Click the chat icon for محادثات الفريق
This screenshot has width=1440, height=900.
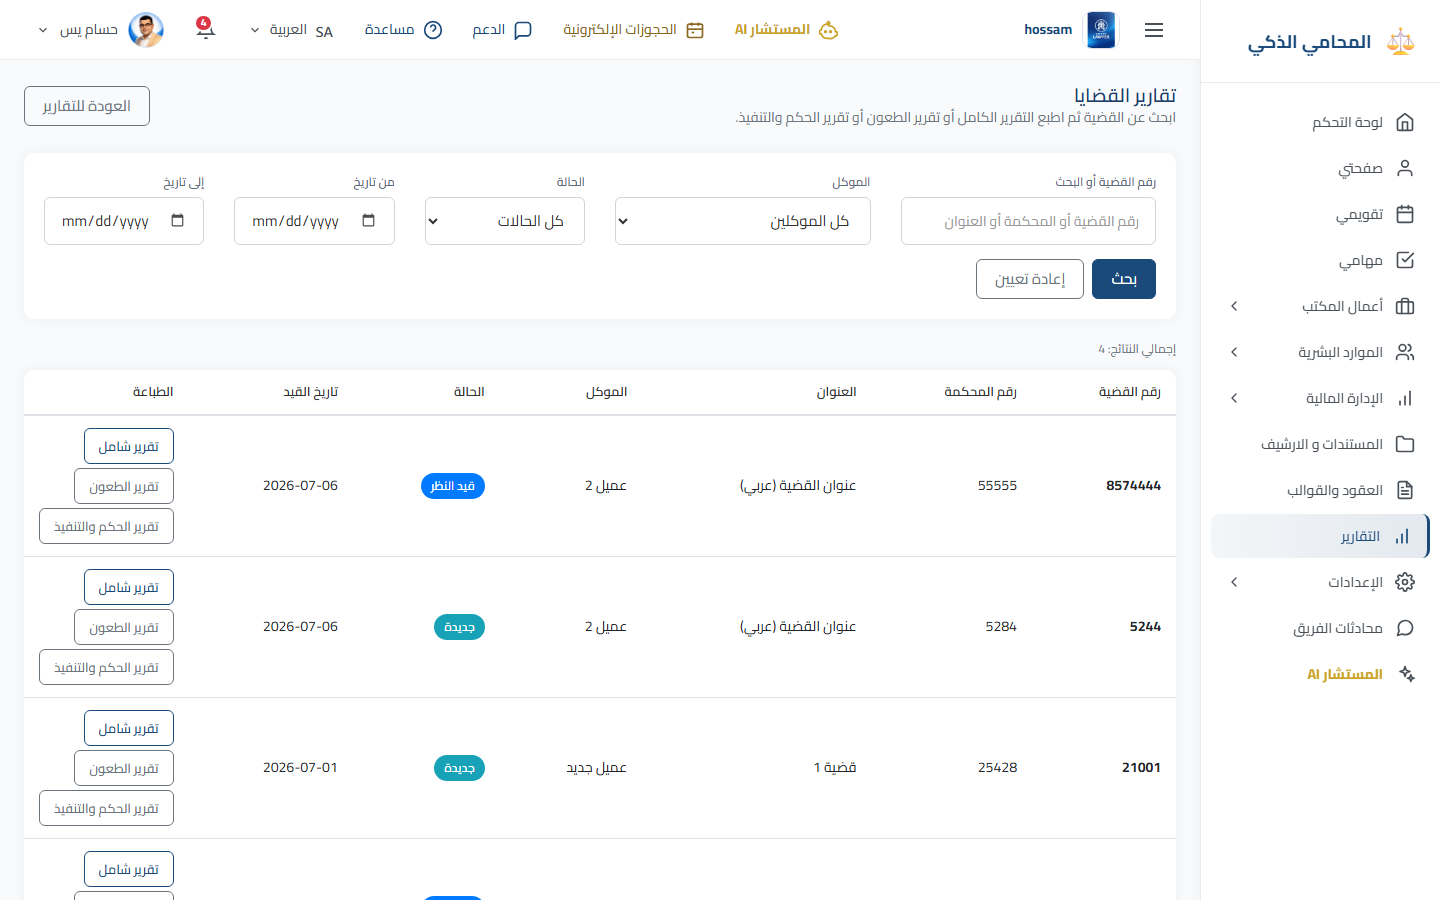pos(1405,628)
